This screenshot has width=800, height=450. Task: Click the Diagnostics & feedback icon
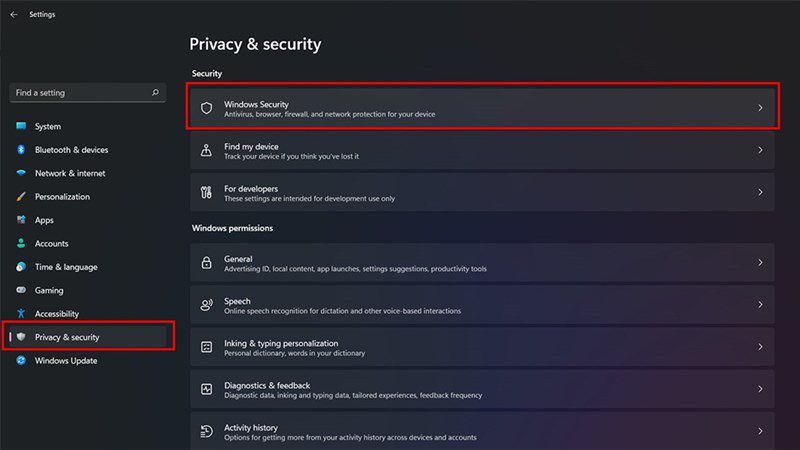pyautogui.click(x=206, y=389)
